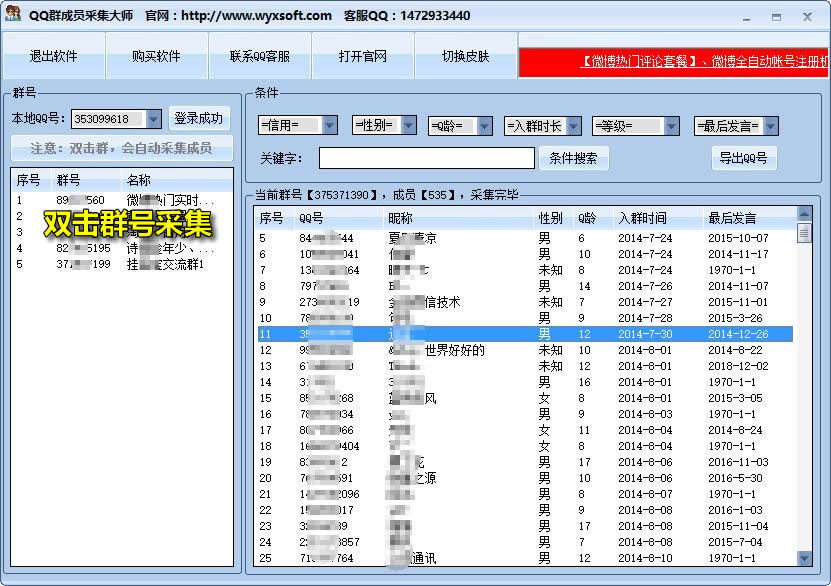Open the =Q龄= dropdown
This screenshot has width=831, height=586.
(484, 126)
